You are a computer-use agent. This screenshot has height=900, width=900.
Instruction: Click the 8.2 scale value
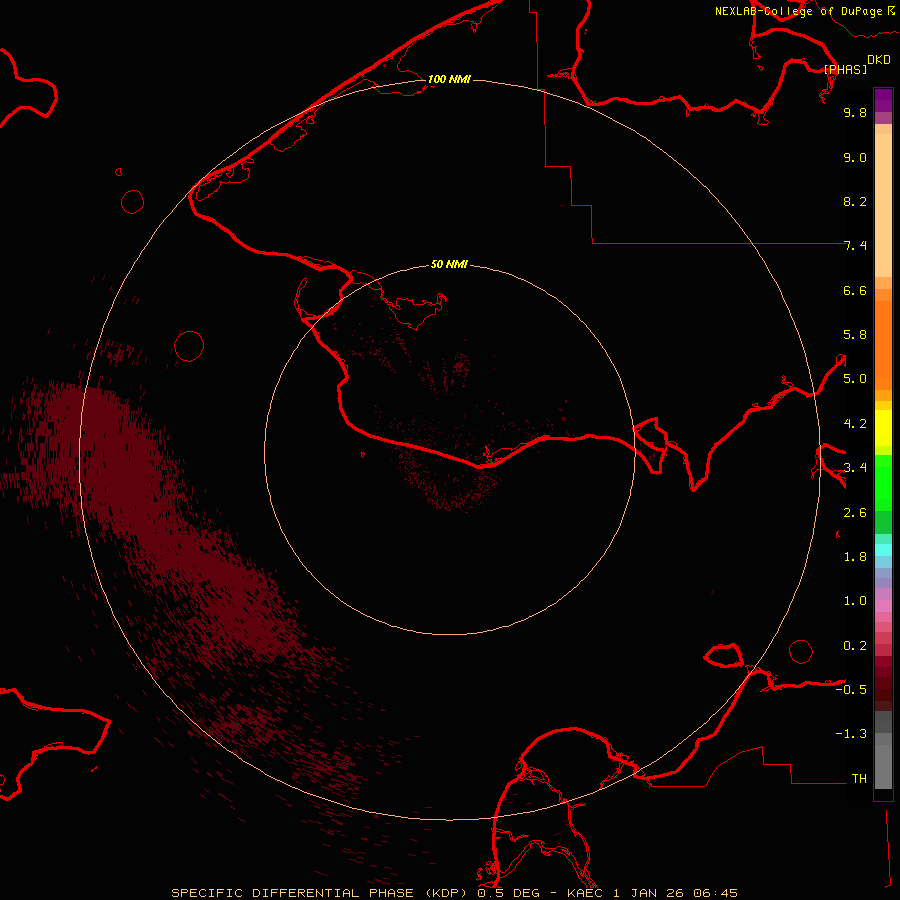click(855, 201)
